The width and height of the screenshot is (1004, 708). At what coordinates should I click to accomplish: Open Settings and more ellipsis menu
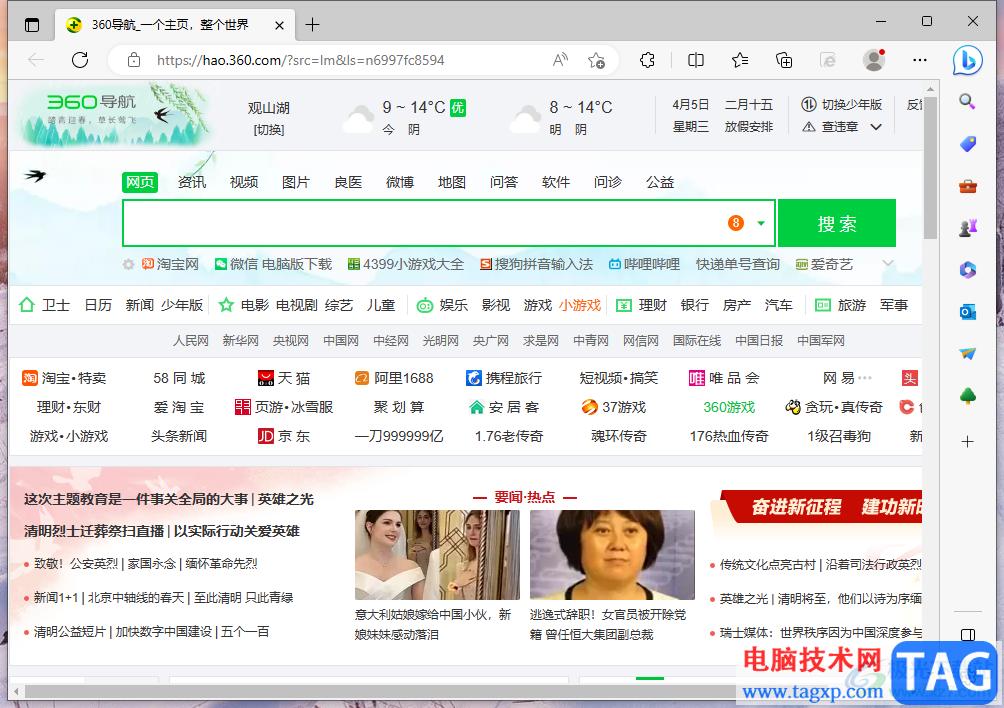click(919, 60)
